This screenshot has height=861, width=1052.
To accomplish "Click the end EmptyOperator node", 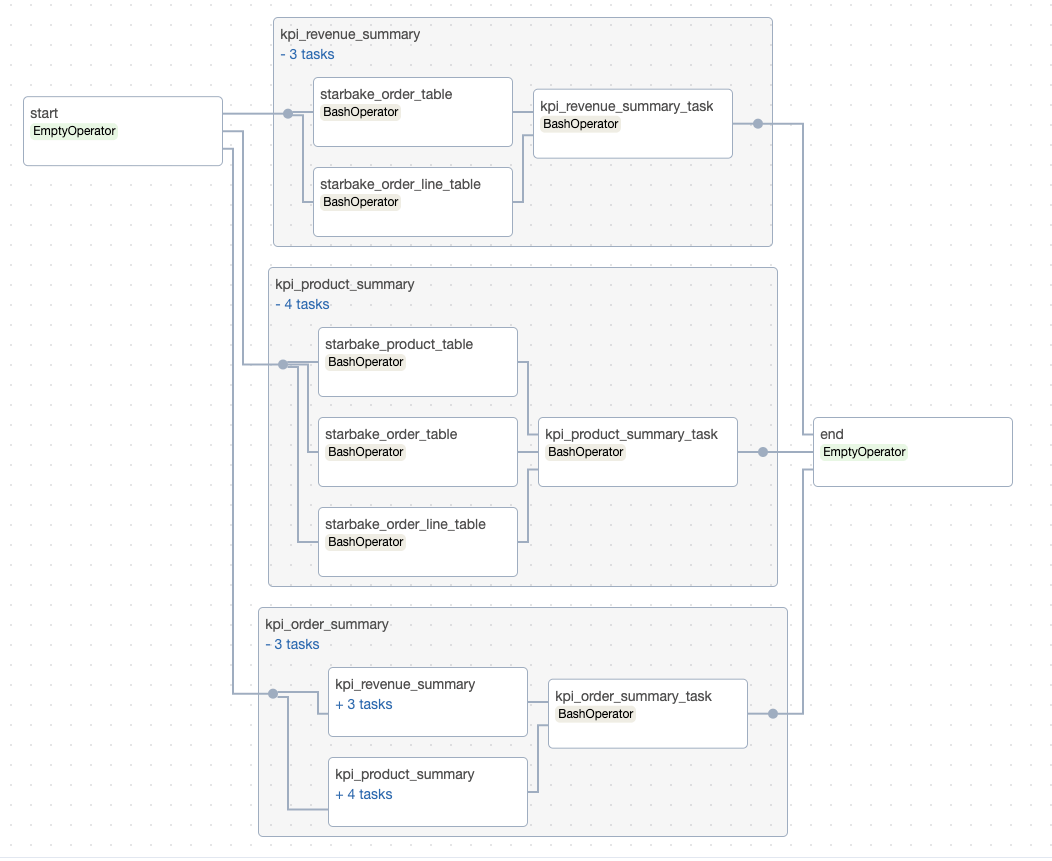I will point(912,452).
